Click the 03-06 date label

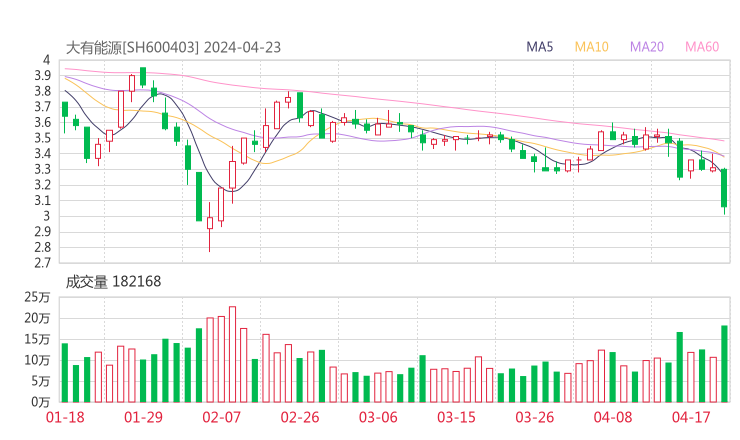(x=378, y=417)
